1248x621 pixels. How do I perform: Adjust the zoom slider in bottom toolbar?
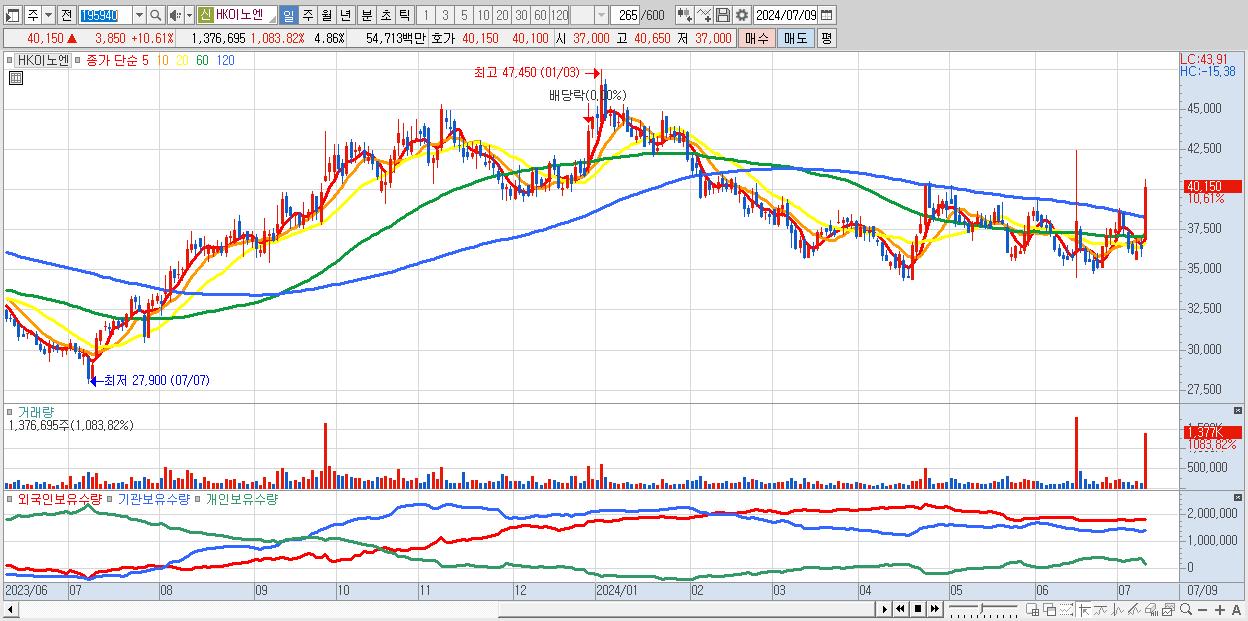[981, 609]
